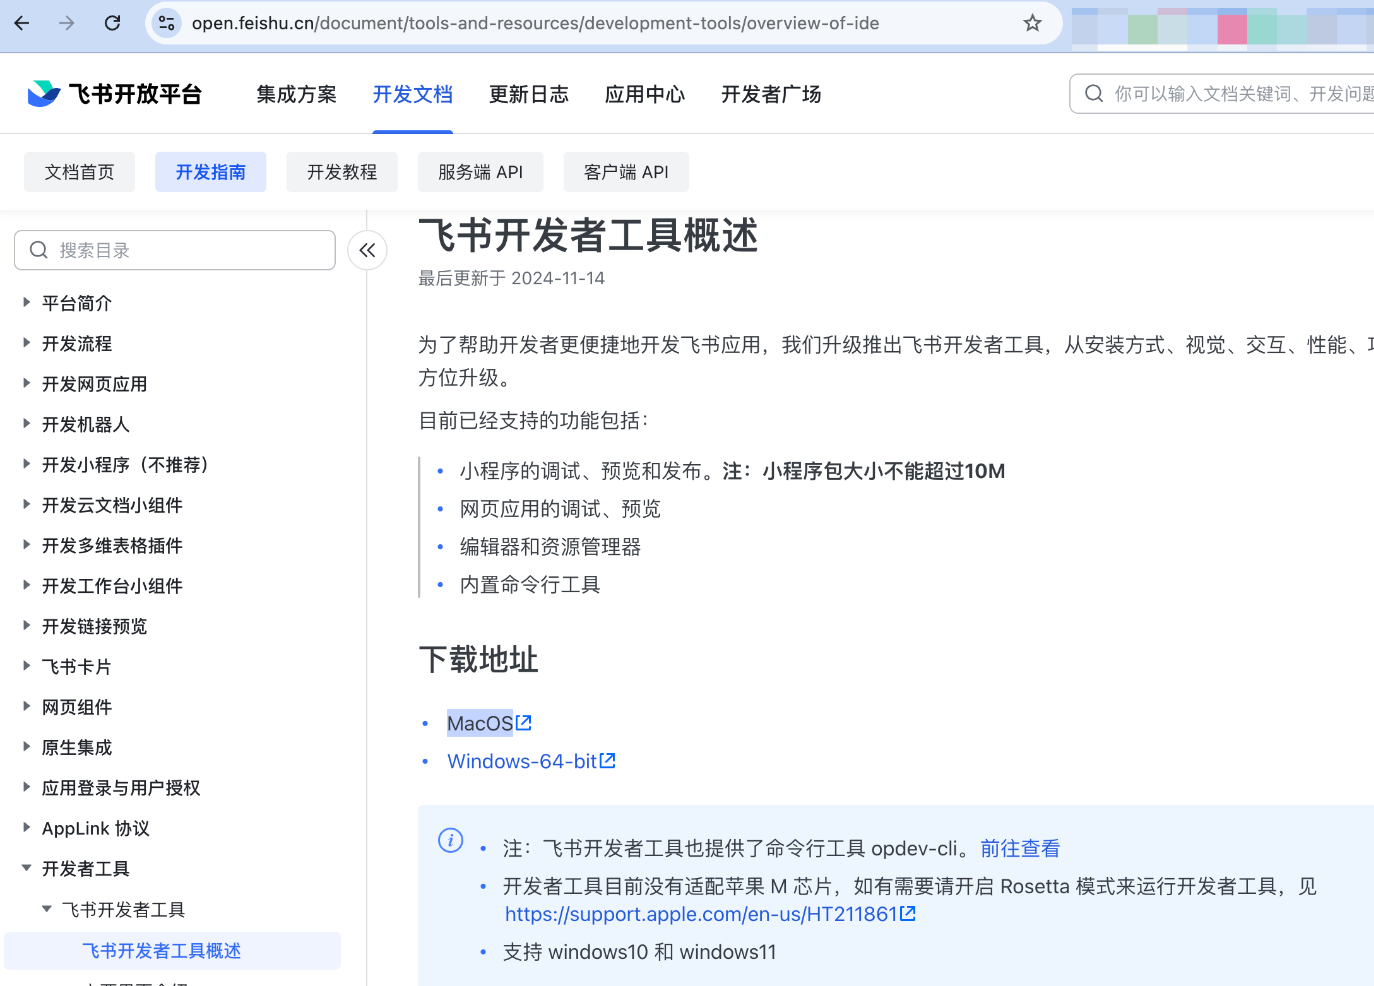Go back with the browser back arrow
Viewport: 1374px width, 986px height.
click(x=22, y=23)
